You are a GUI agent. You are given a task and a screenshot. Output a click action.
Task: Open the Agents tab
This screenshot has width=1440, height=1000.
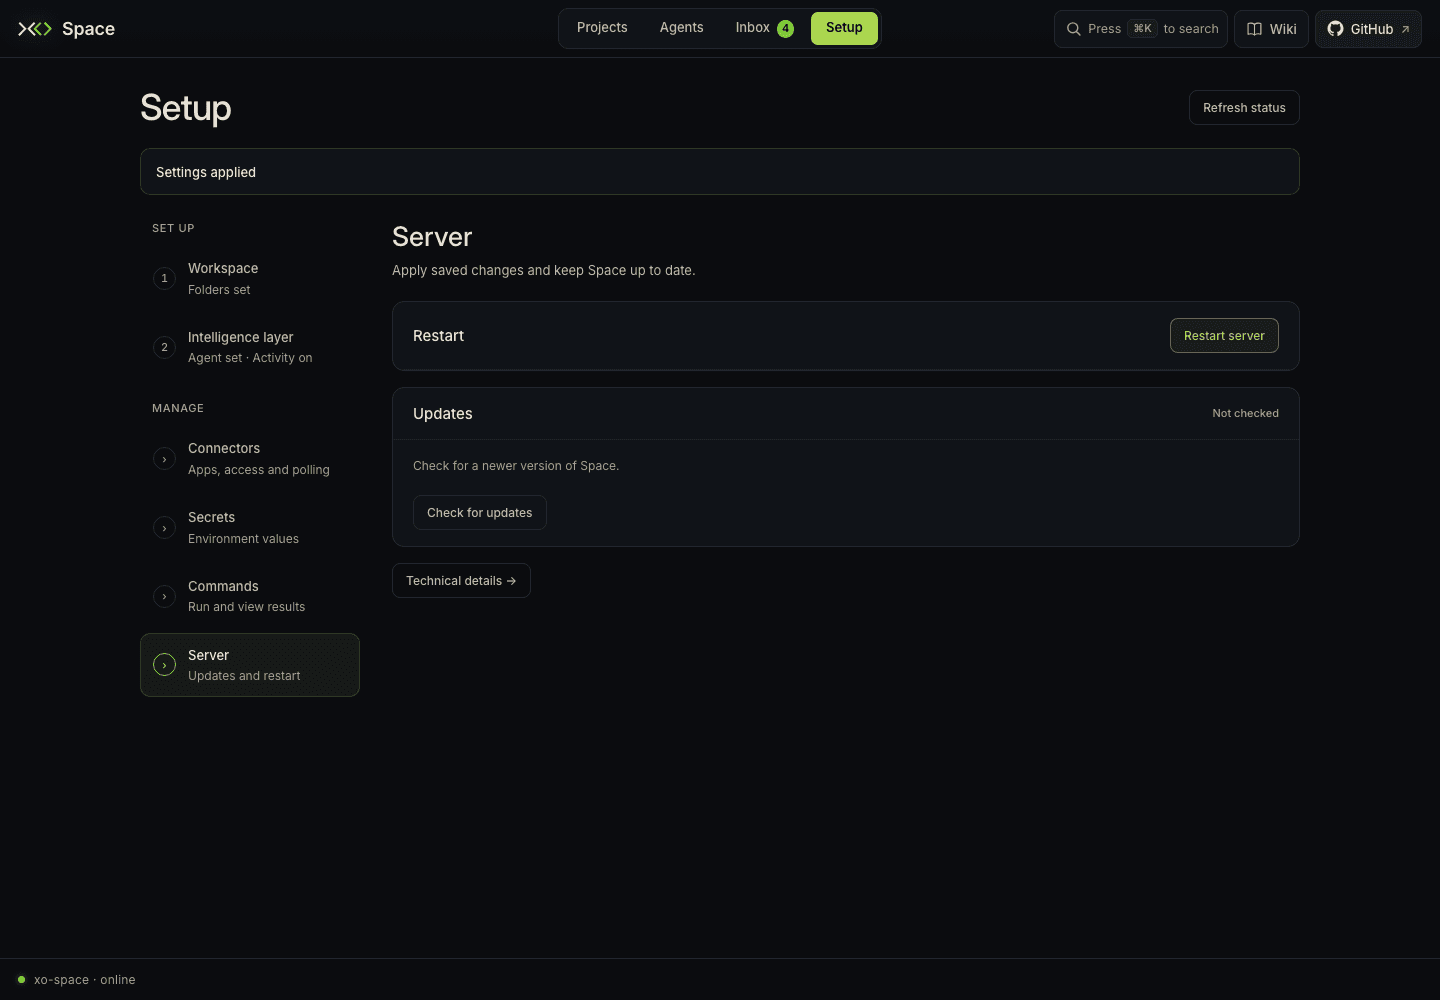(681, 28)
